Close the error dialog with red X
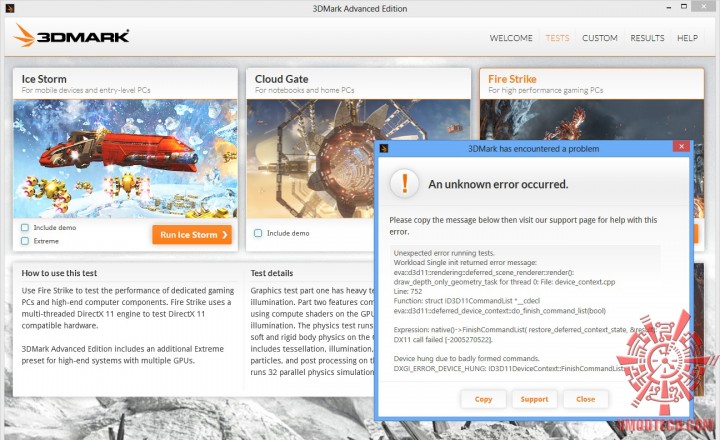Image resolution: width=720 pixels, height=440 pixels. point(681,147)
